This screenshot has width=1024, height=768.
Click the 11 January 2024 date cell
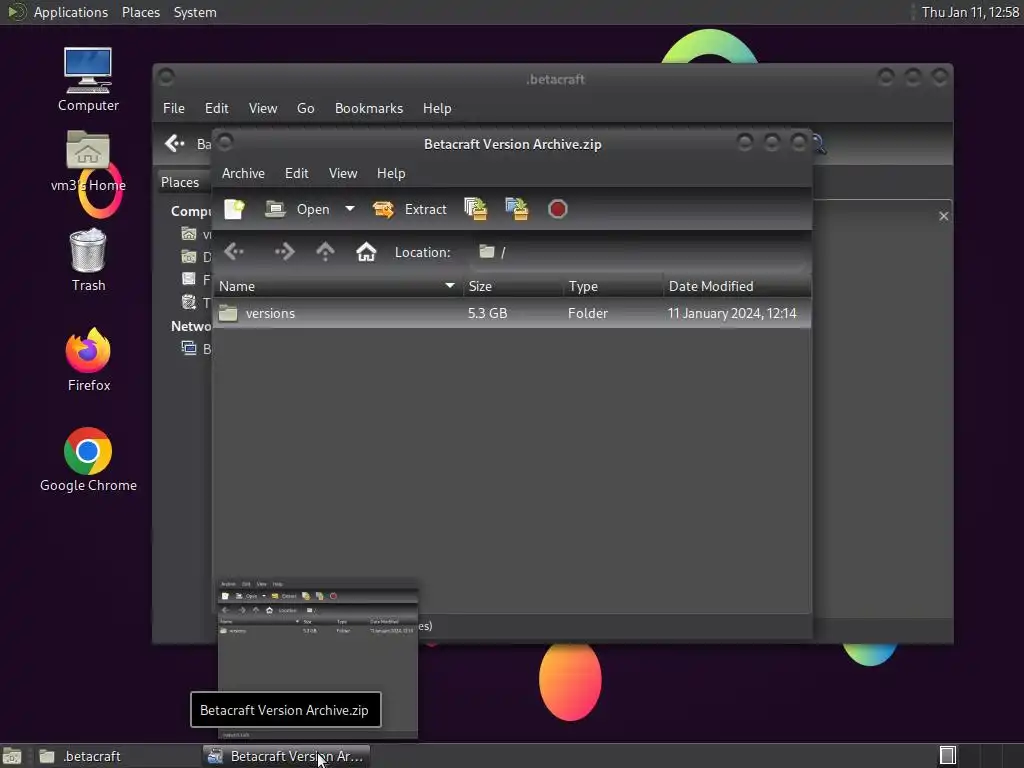click(731, 313)
